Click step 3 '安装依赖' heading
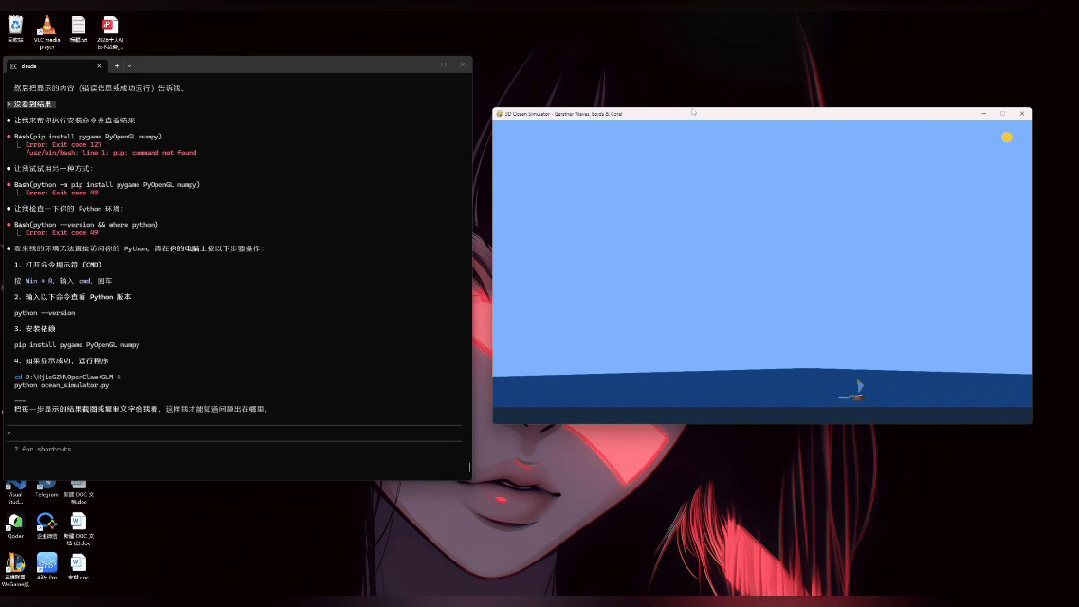Screen dimensions: 1079x607 (x=34, y=328)
